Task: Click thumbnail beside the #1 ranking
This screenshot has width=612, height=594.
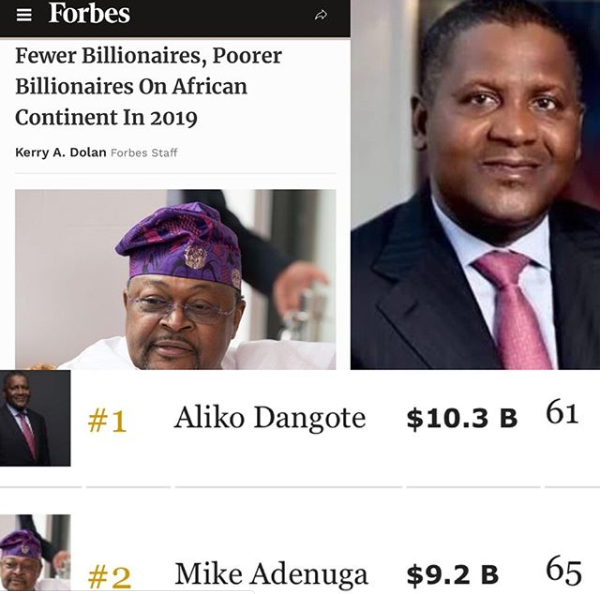Action: point(35,418)
